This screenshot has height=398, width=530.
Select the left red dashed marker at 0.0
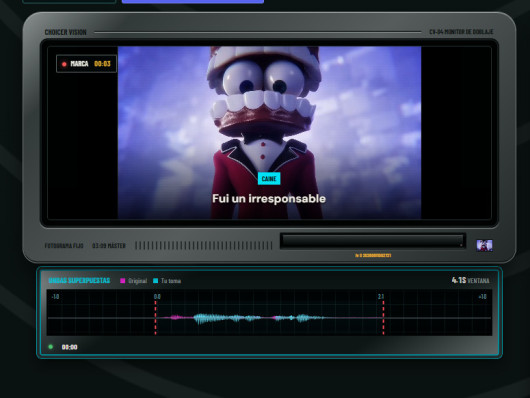coord(155,316)
